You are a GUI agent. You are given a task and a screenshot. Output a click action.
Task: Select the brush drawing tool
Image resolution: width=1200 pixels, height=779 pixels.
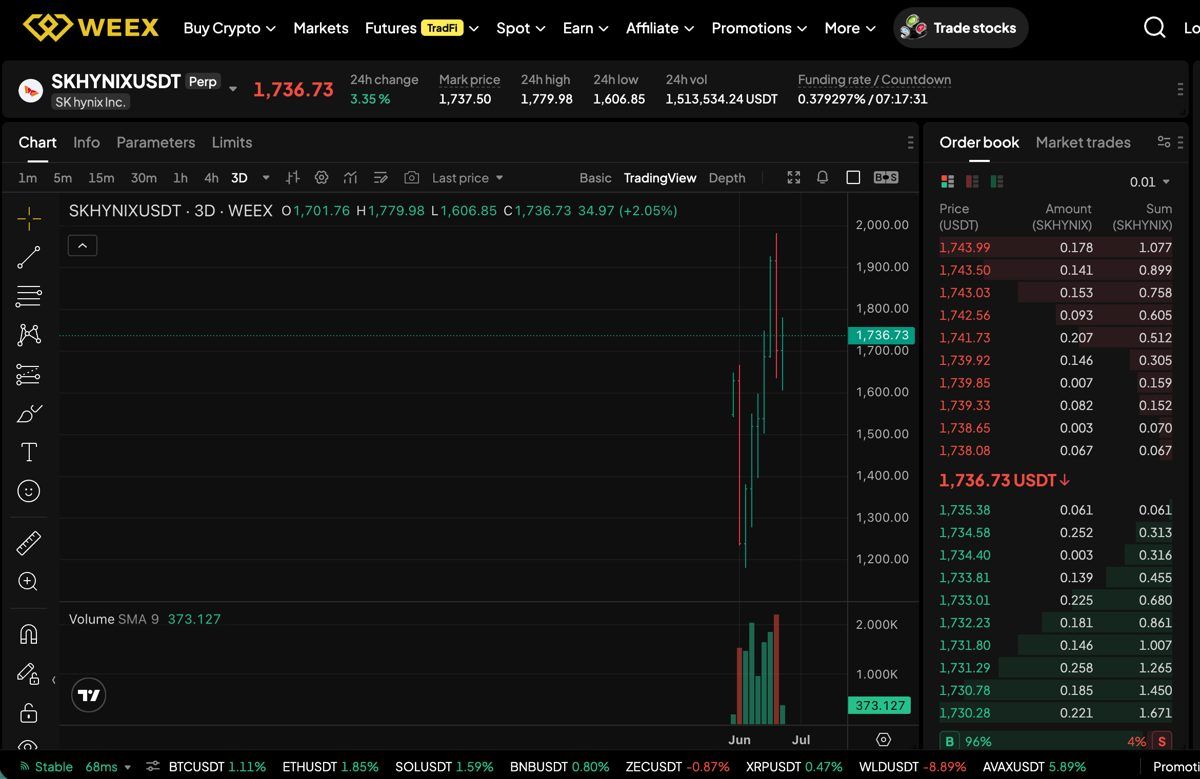tap(29, 413)
